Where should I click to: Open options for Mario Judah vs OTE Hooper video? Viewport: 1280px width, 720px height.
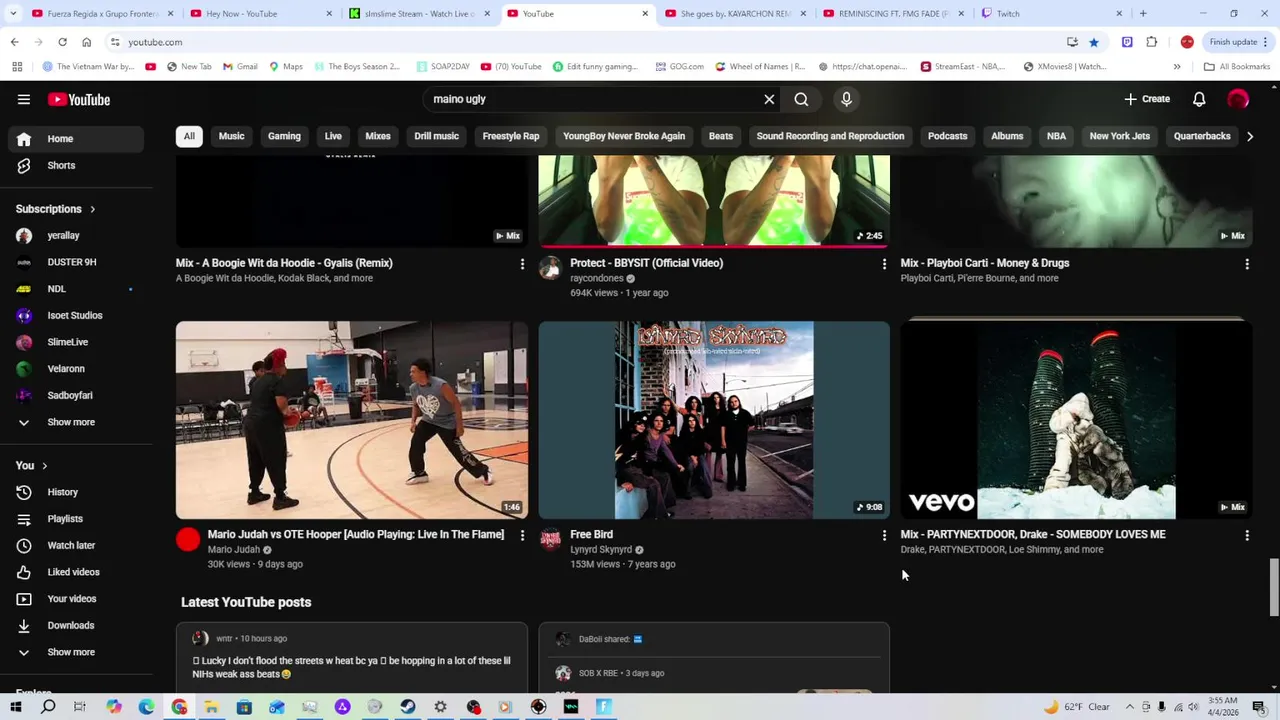(522, 536)
